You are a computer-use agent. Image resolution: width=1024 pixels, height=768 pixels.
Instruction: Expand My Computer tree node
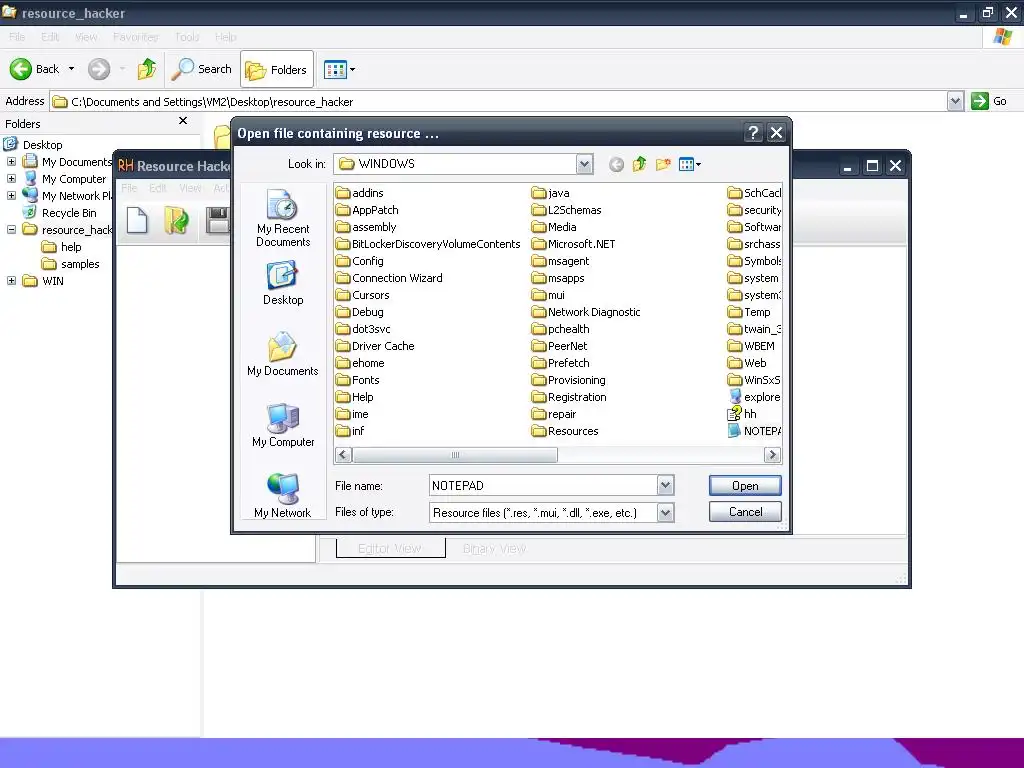(11, 178)
